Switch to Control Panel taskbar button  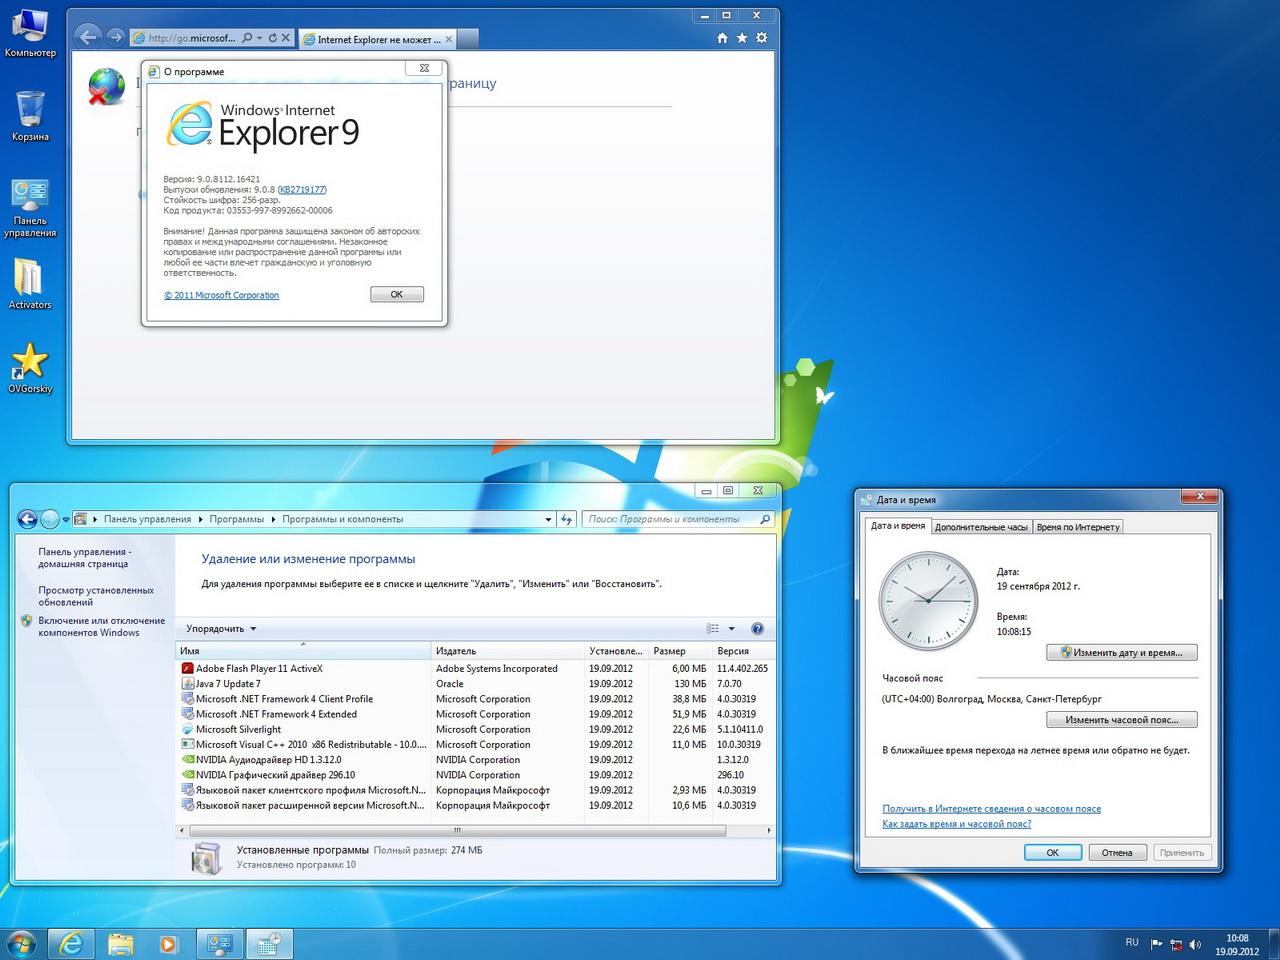(219, 943)
